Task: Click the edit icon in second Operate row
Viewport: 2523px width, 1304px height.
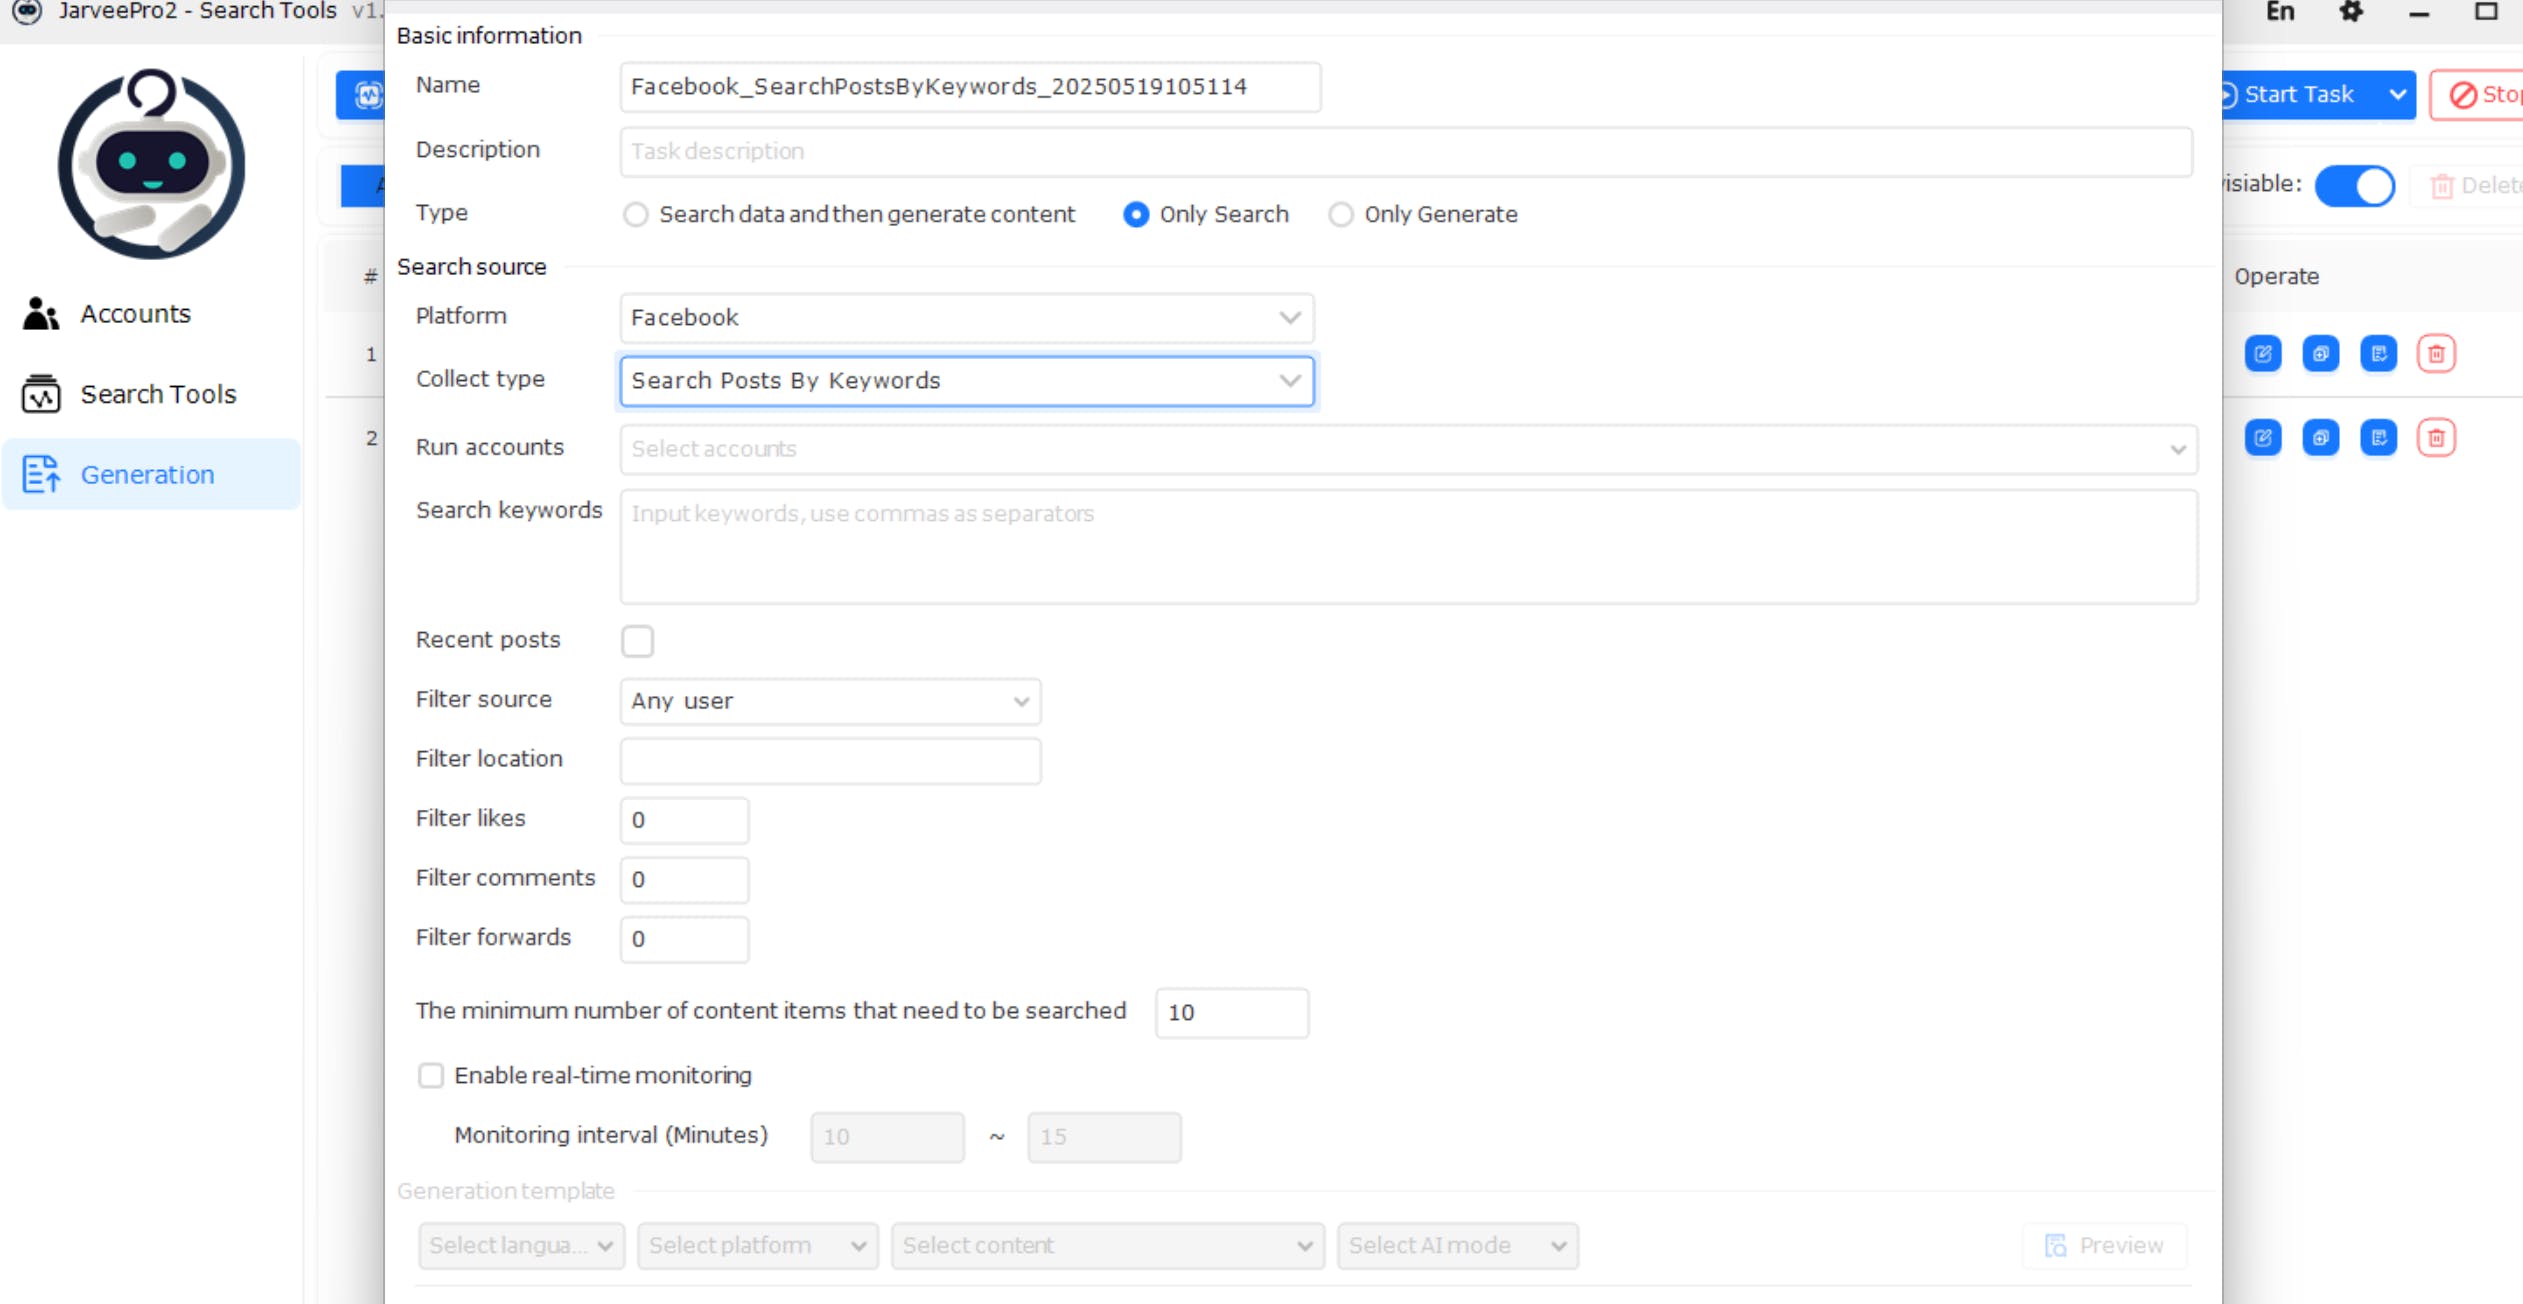Action: click(x=2262, y=438)
